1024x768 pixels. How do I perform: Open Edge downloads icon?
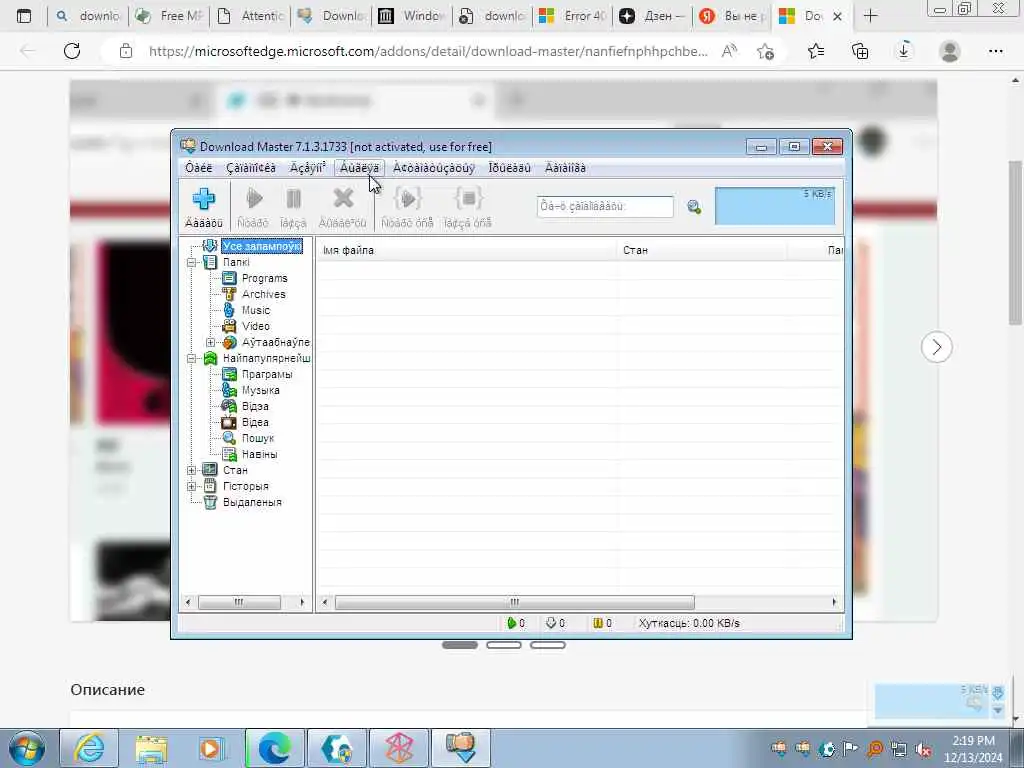pos(904,51)
